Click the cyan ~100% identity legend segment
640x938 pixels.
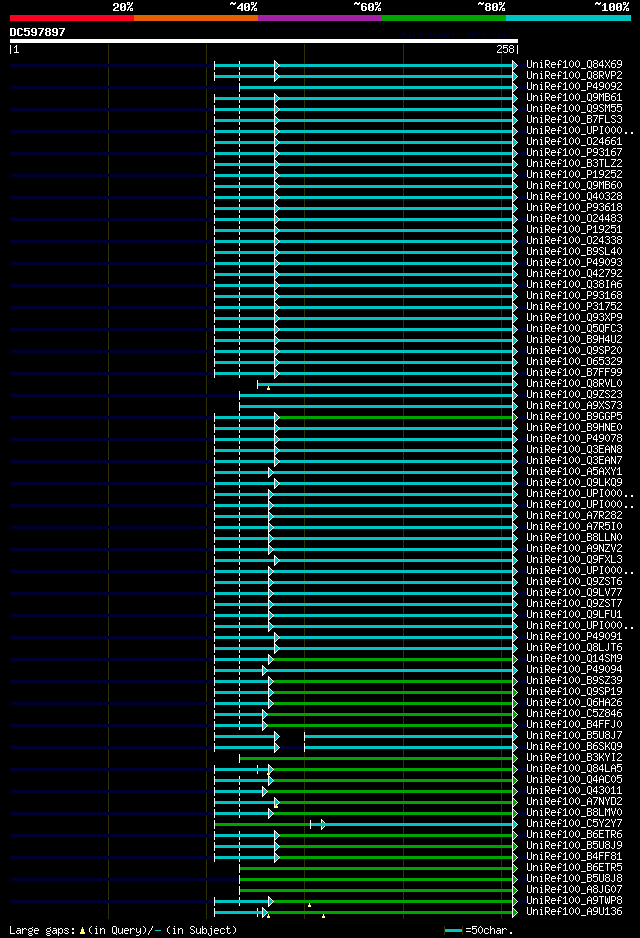tap(568, 18)
